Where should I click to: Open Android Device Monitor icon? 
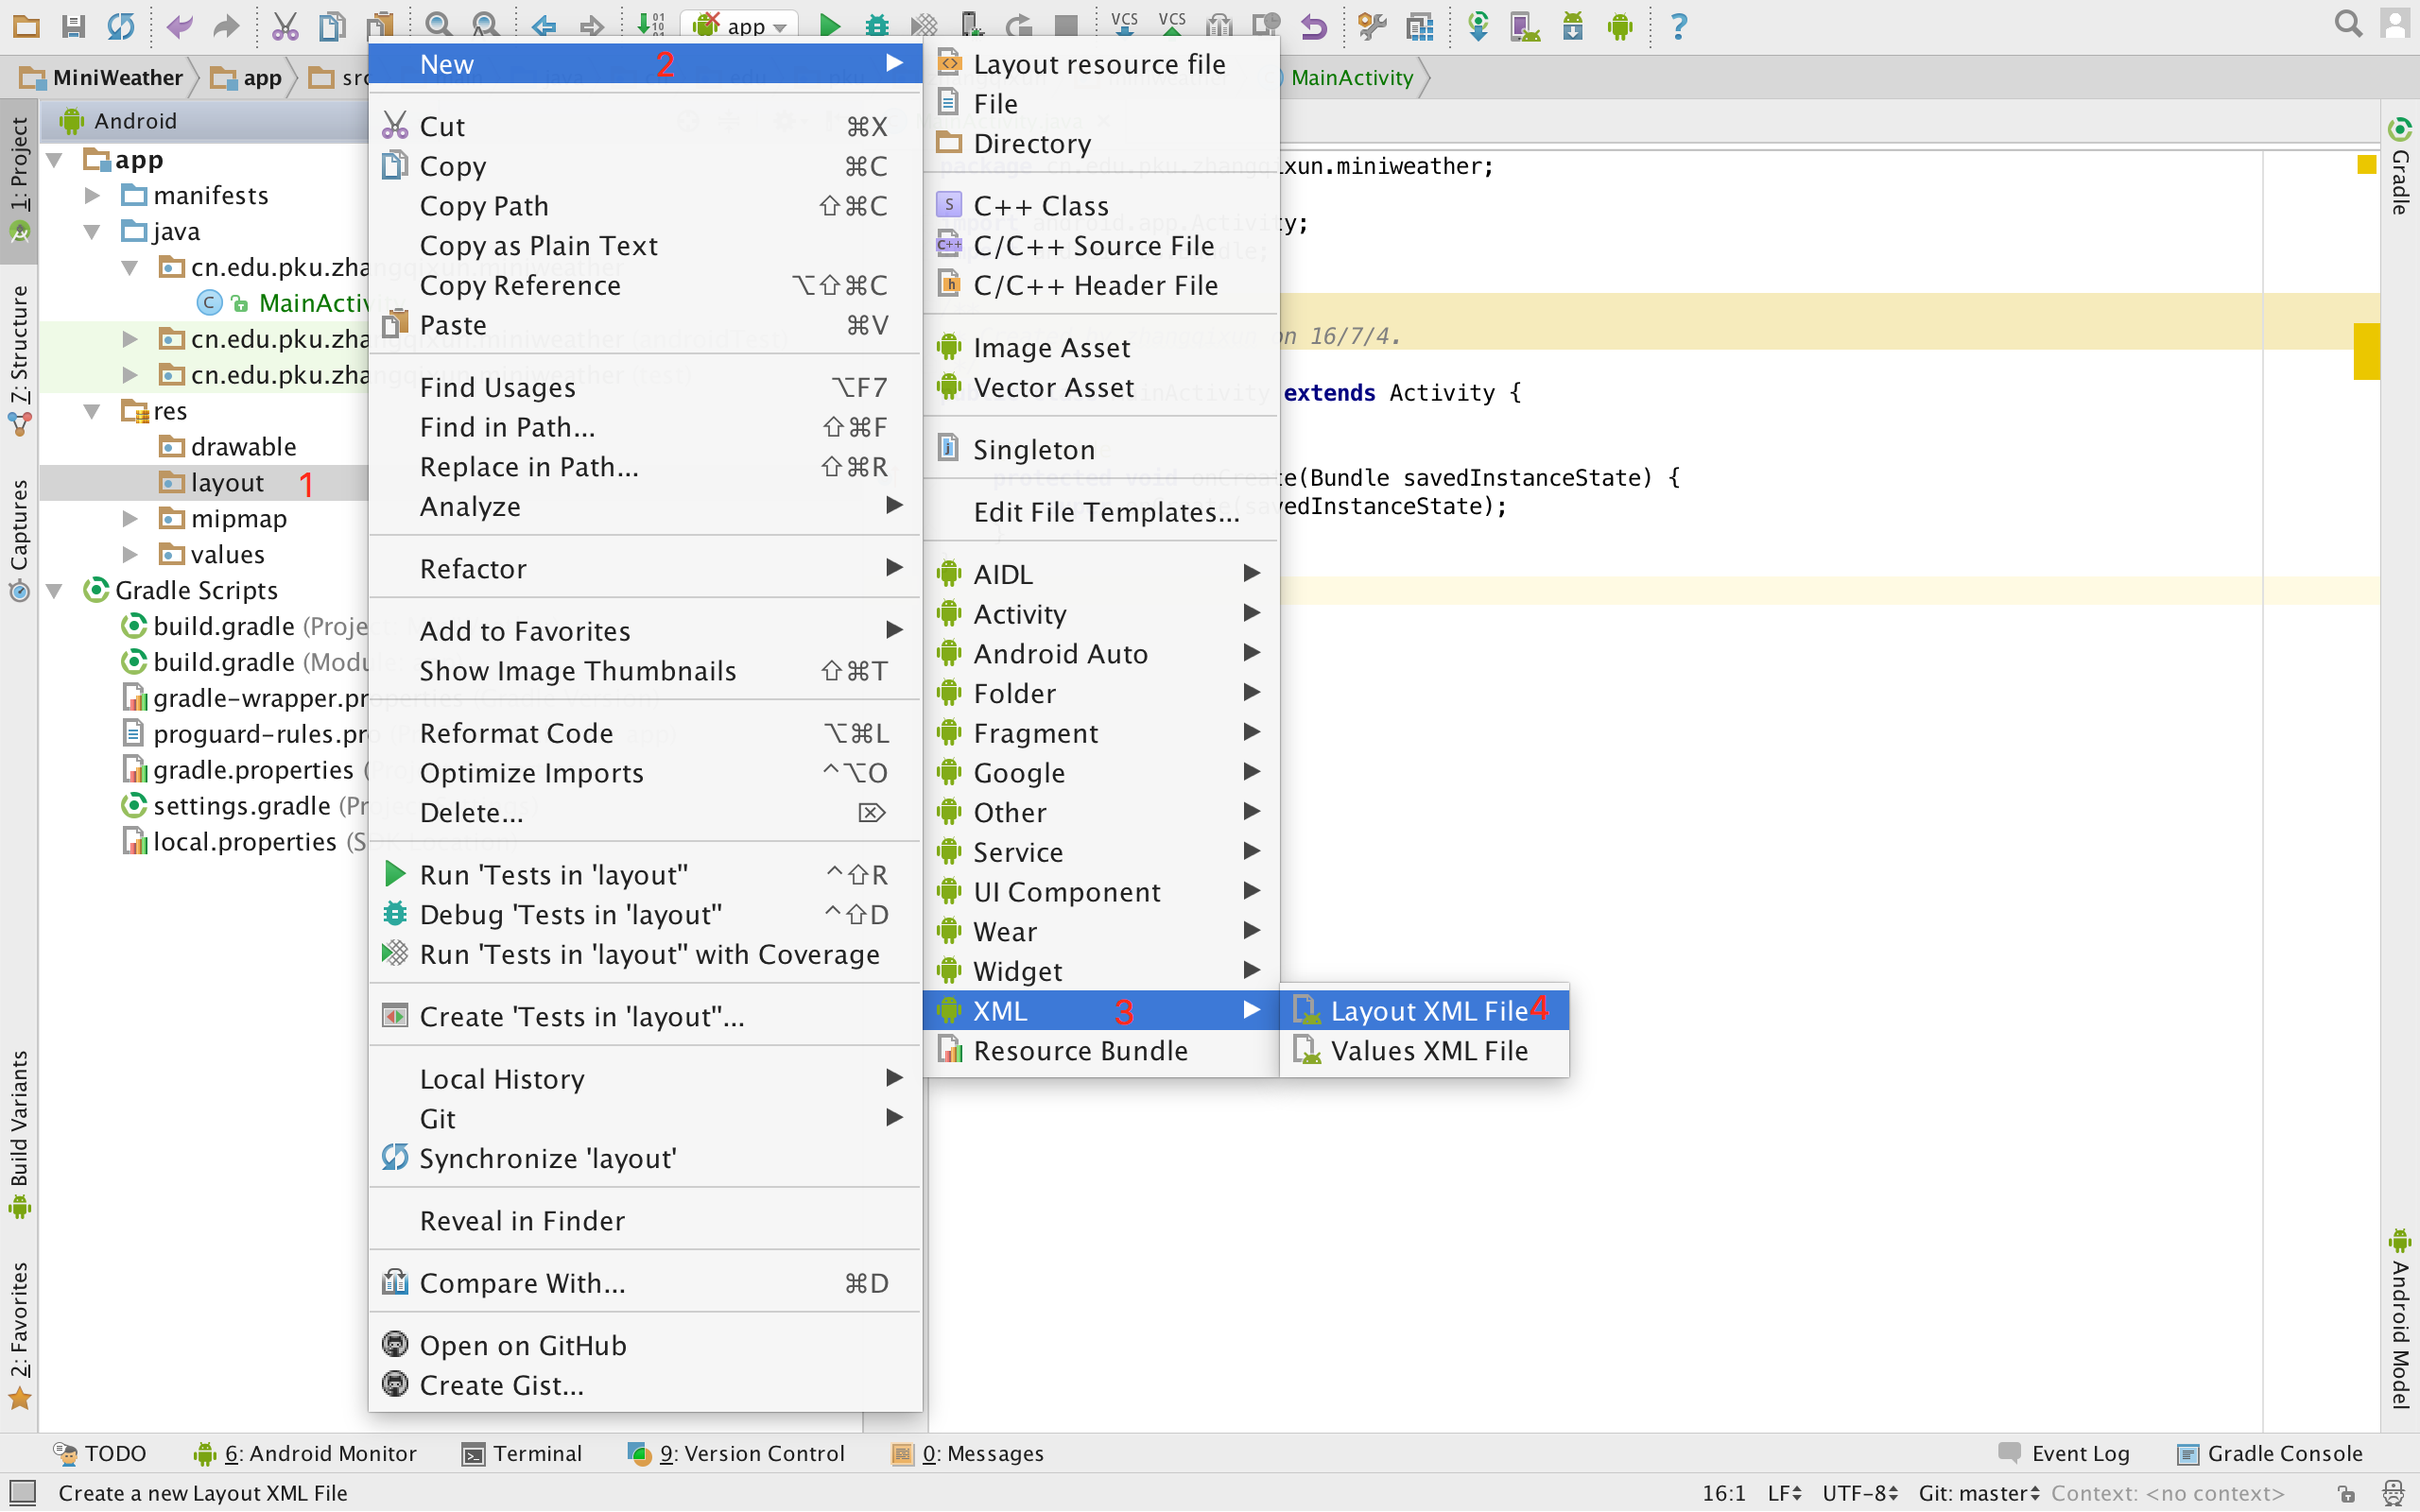coord(1621,26)
